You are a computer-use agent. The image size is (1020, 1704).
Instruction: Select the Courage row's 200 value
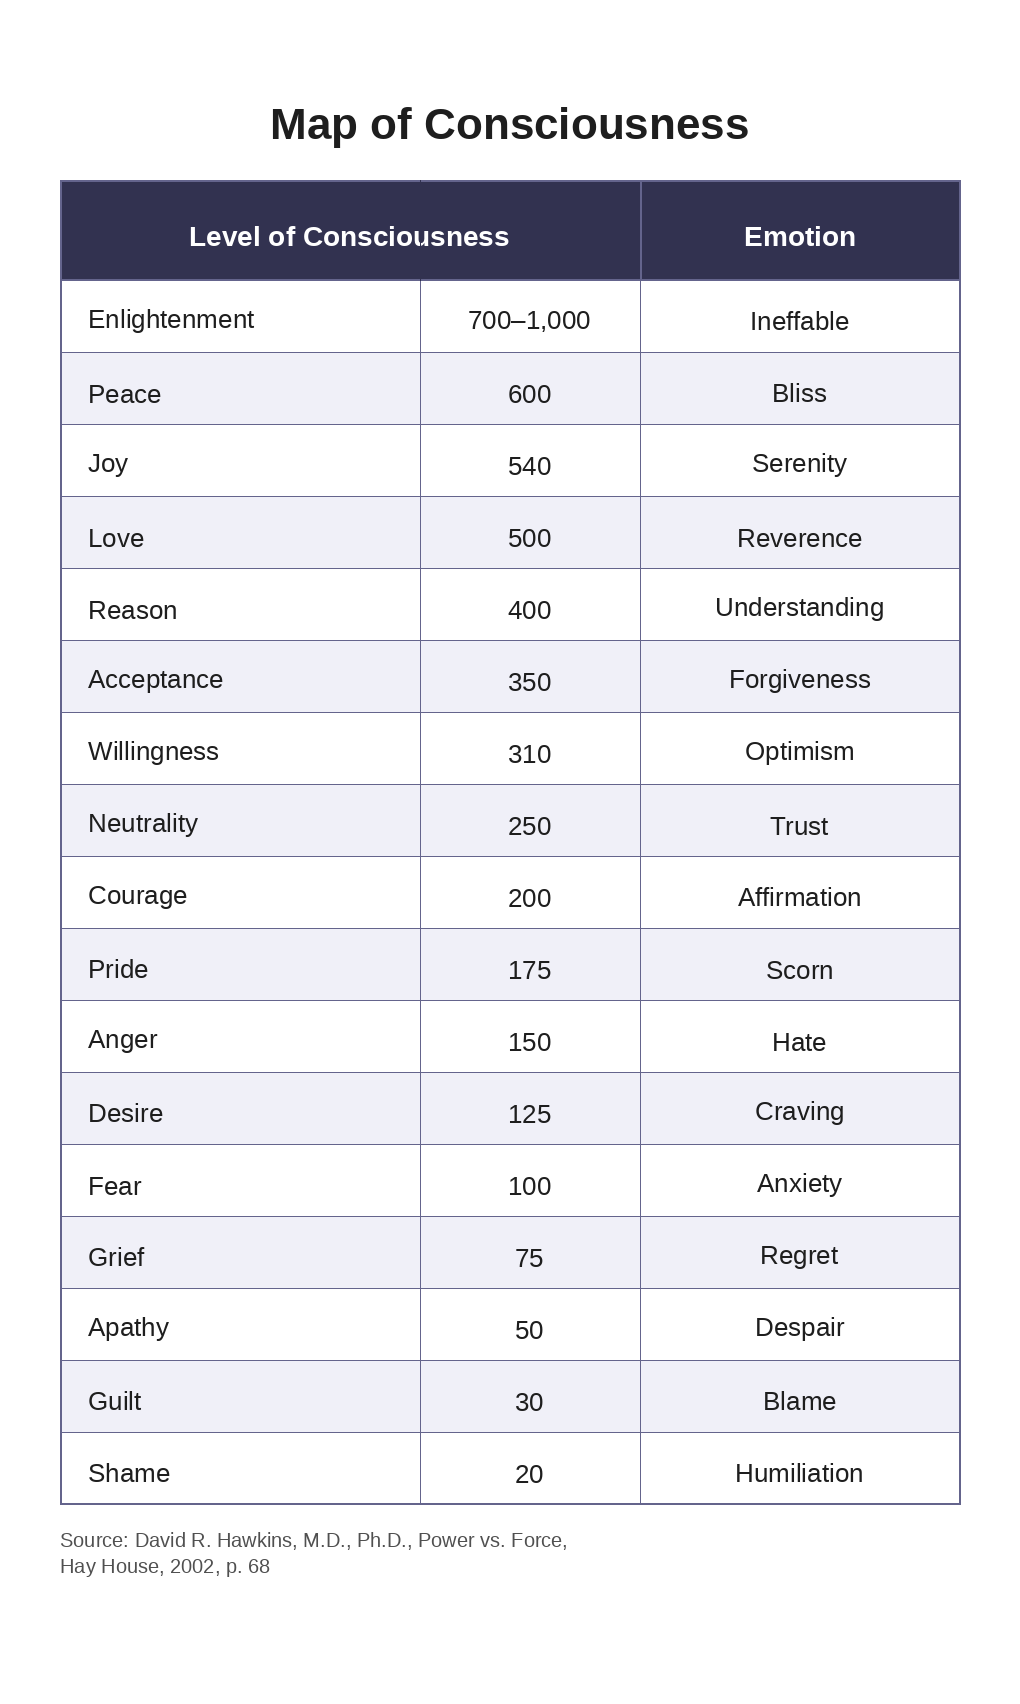click(529, 898)
